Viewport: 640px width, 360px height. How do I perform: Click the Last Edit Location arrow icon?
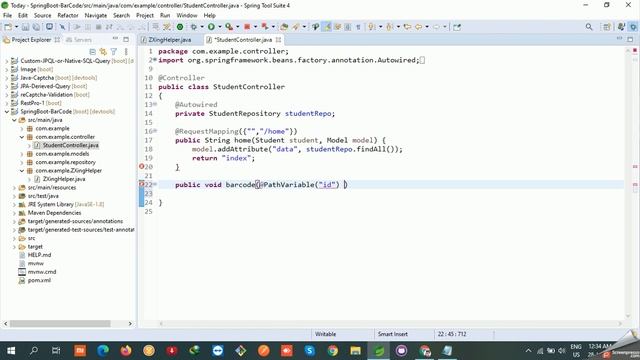(x=407, y=27)
